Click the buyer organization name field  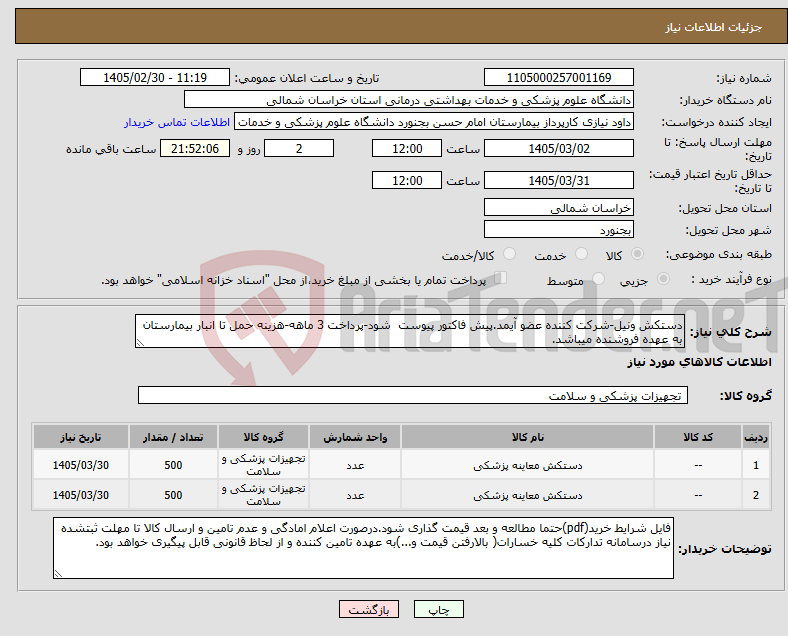point(409,99)
